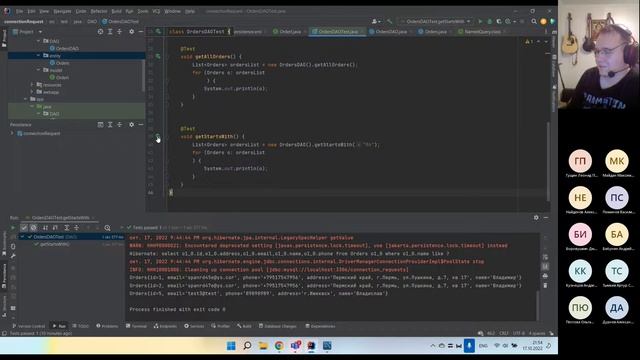The width and height of the screenshot is (640, 360).
Task: Click the ENG language indicator in taskbar
Action: click(483, 346)
